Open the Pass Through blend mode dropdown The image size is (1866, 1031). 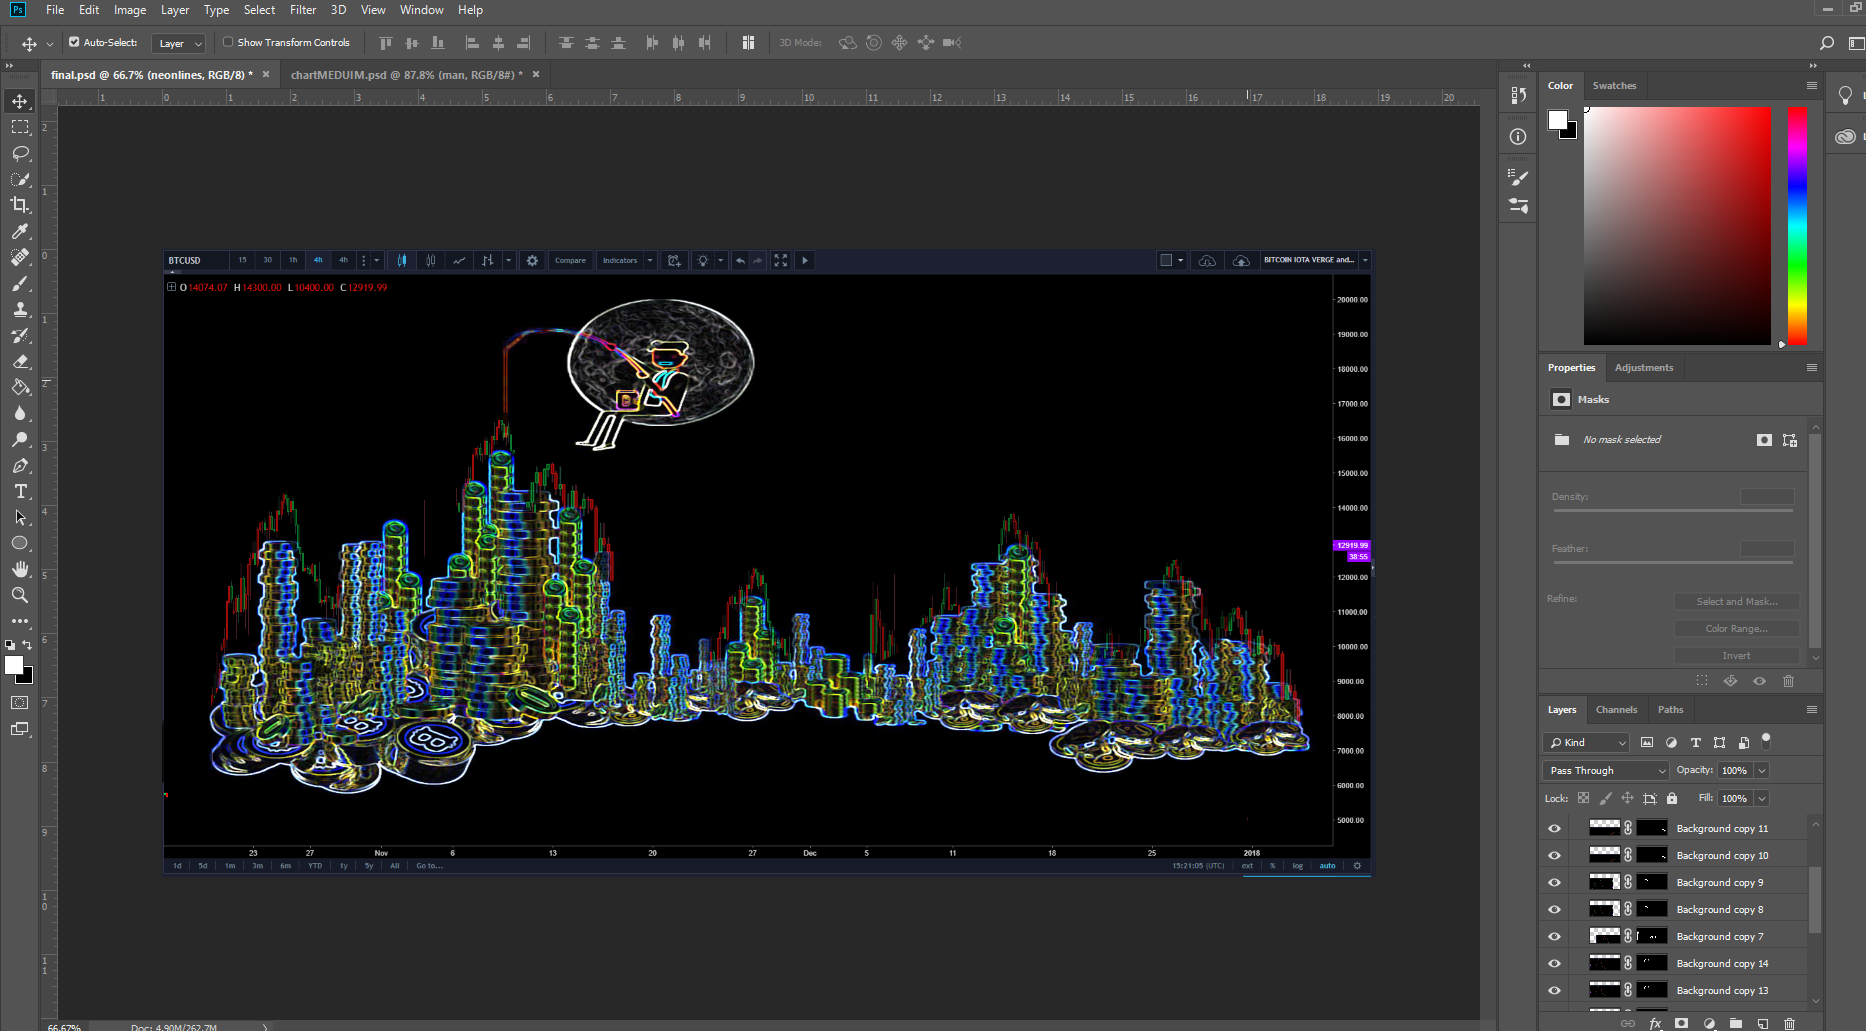click(x=1606, y=770)
